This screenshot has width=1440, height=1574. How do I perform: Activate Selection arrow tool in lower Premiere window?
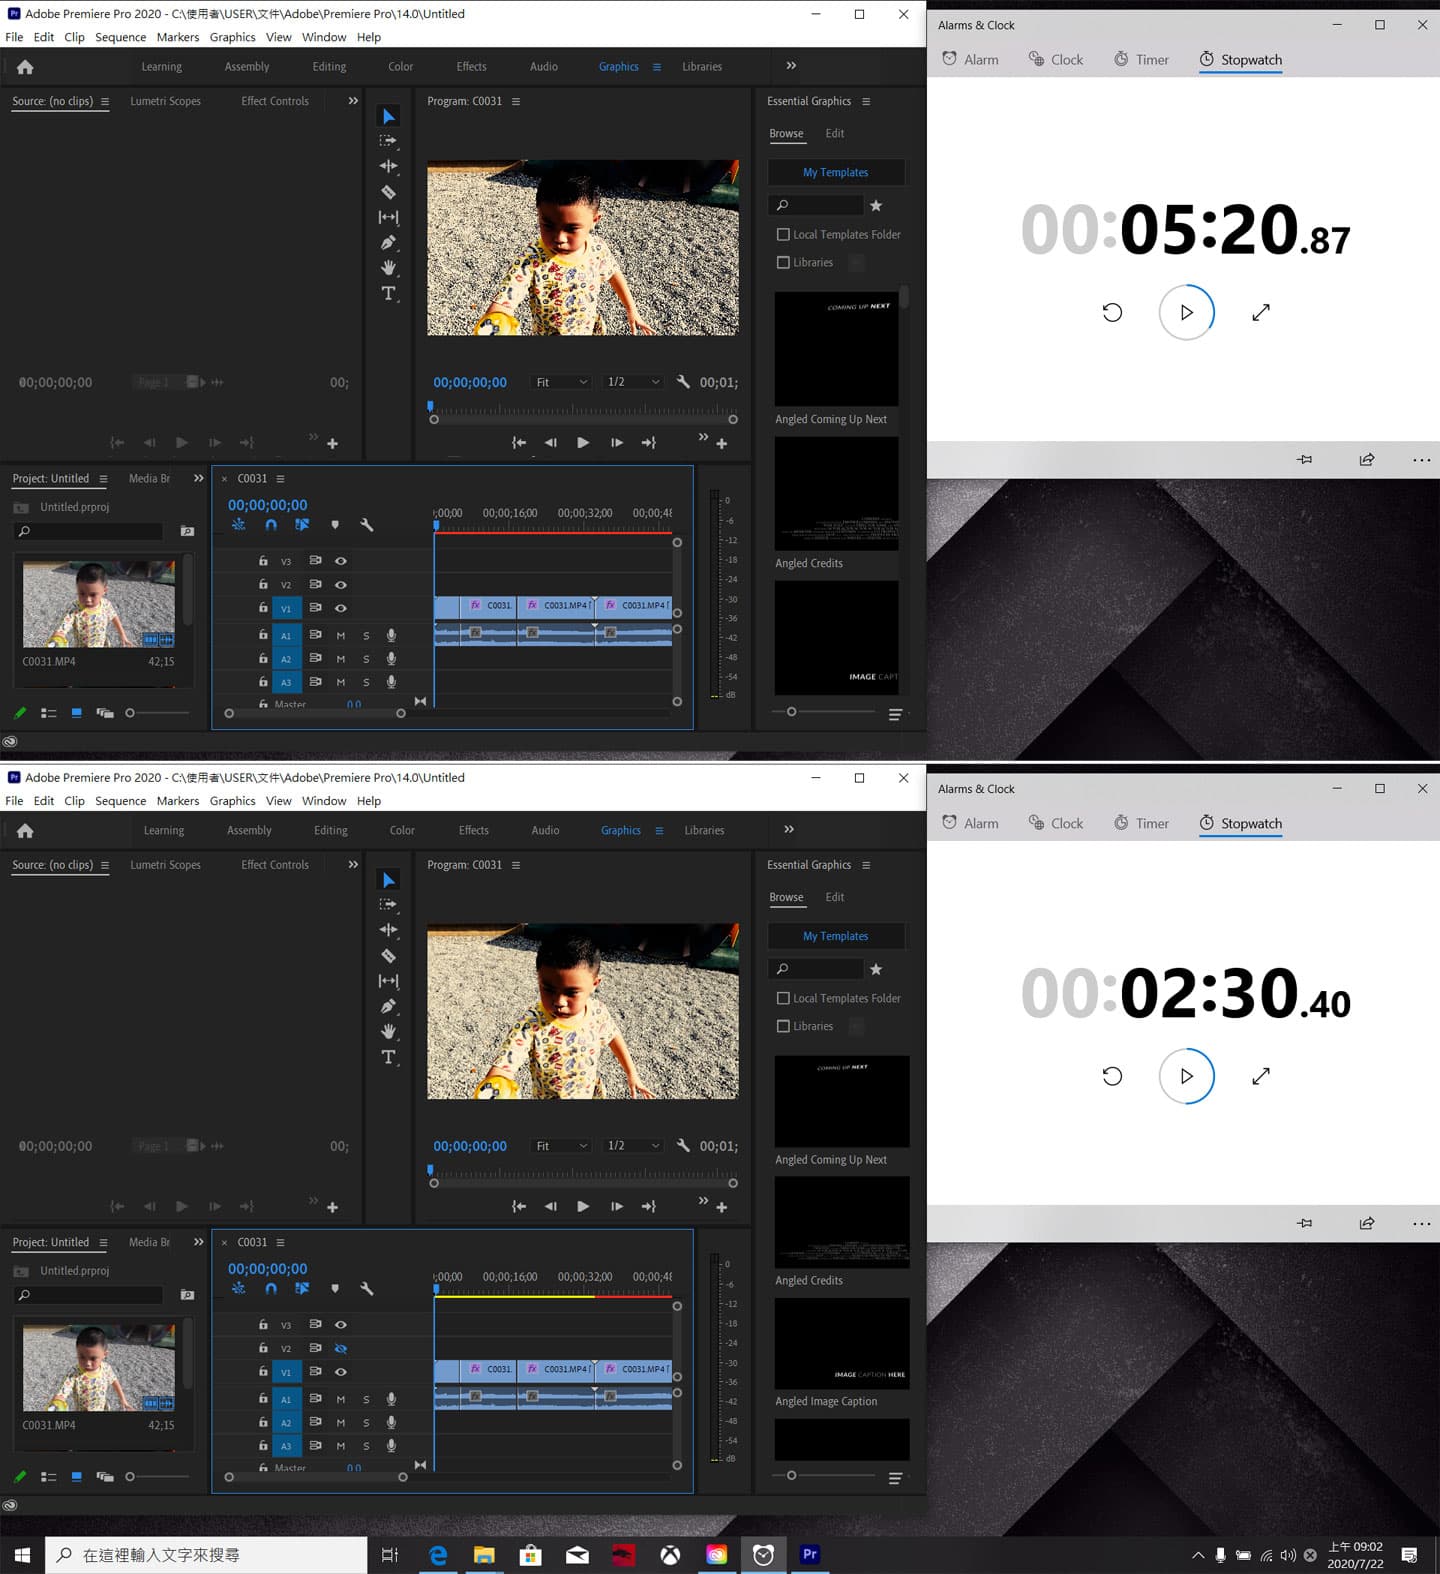(x=389, y=880)
